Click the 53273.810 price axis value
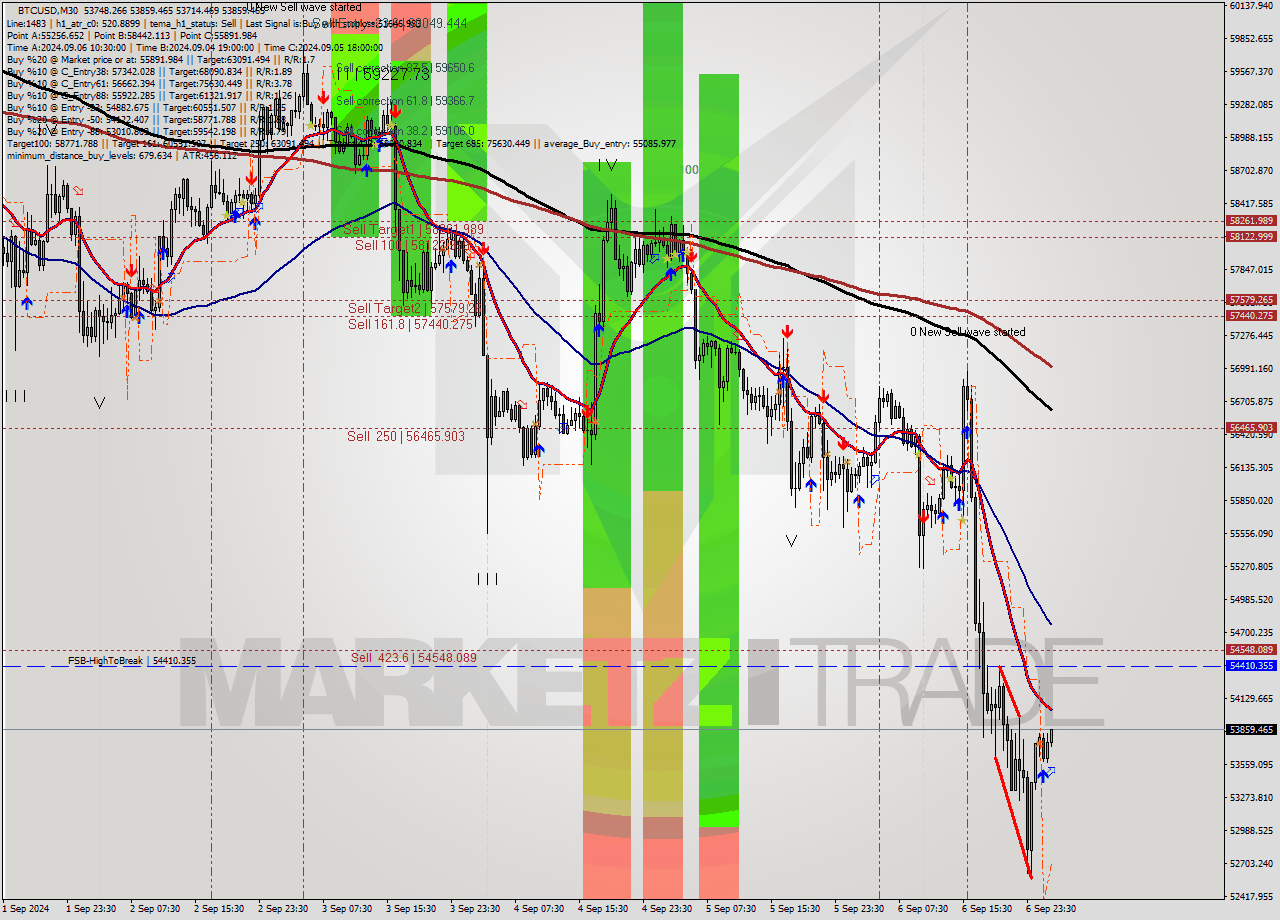 [x=1251, y=798]
